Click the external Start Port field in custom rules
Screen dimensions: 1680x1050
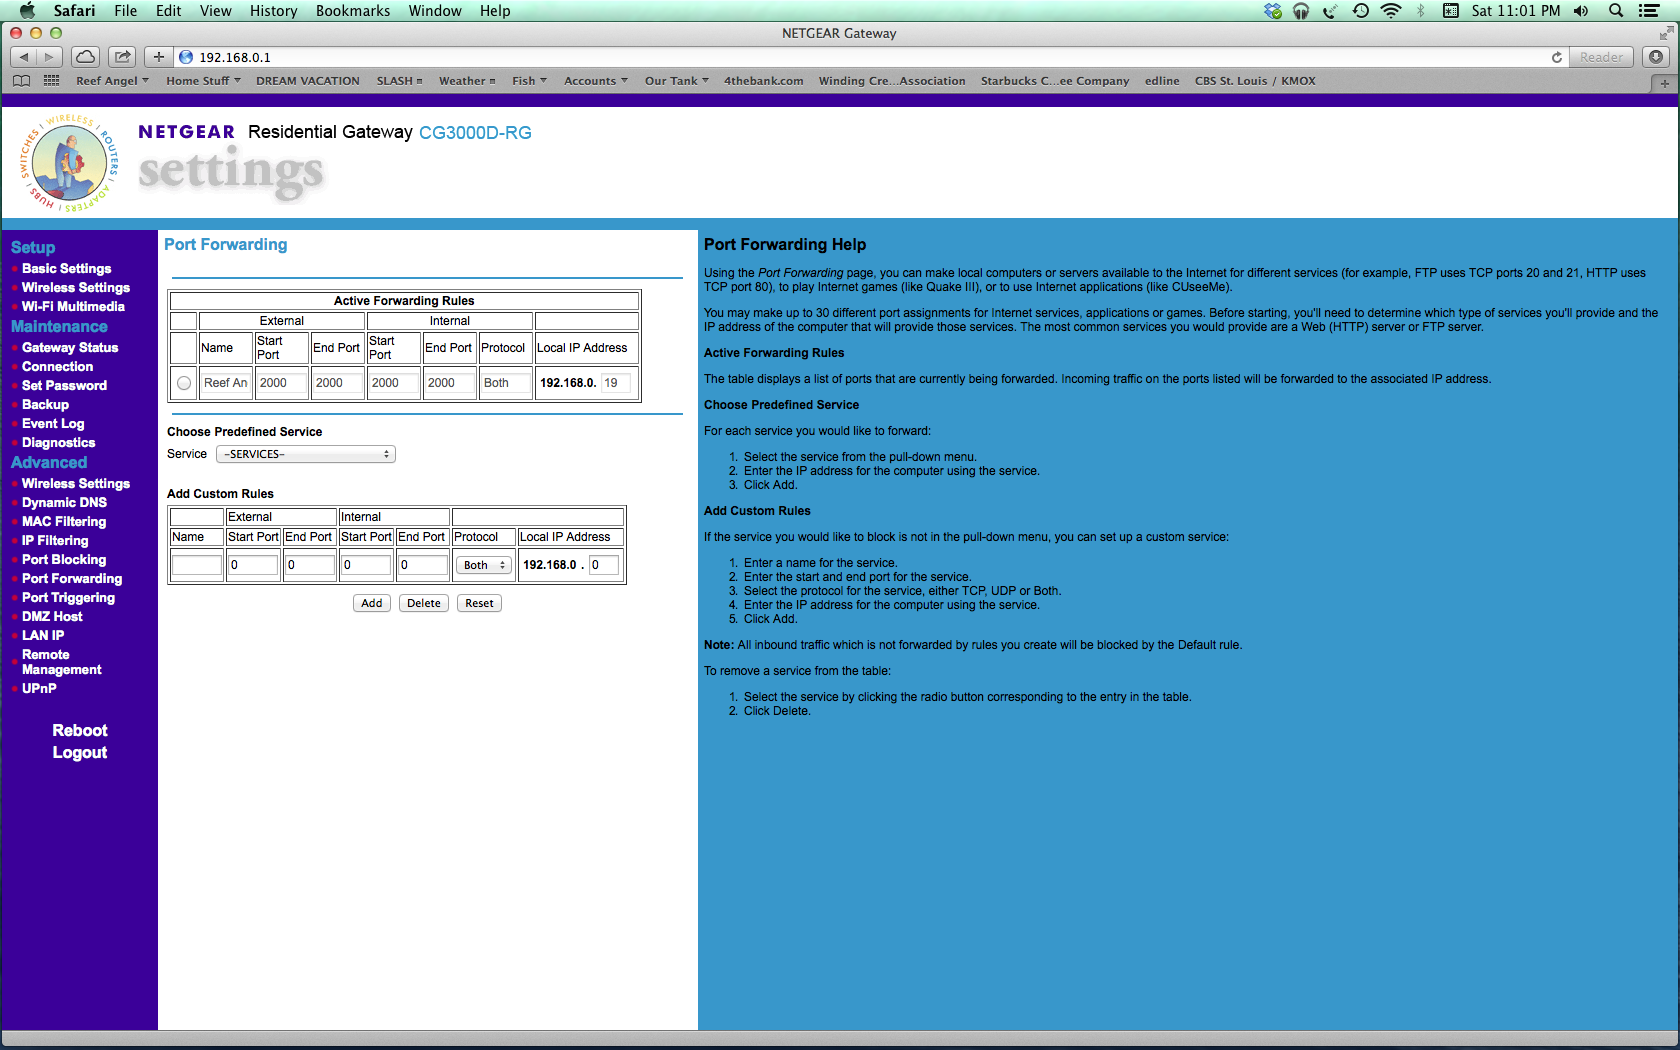[253, 565]
